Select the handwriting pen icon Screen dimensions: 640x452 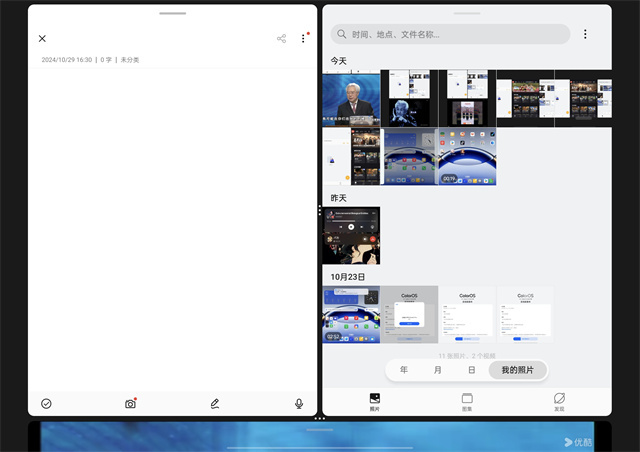(x=215, y=403)
